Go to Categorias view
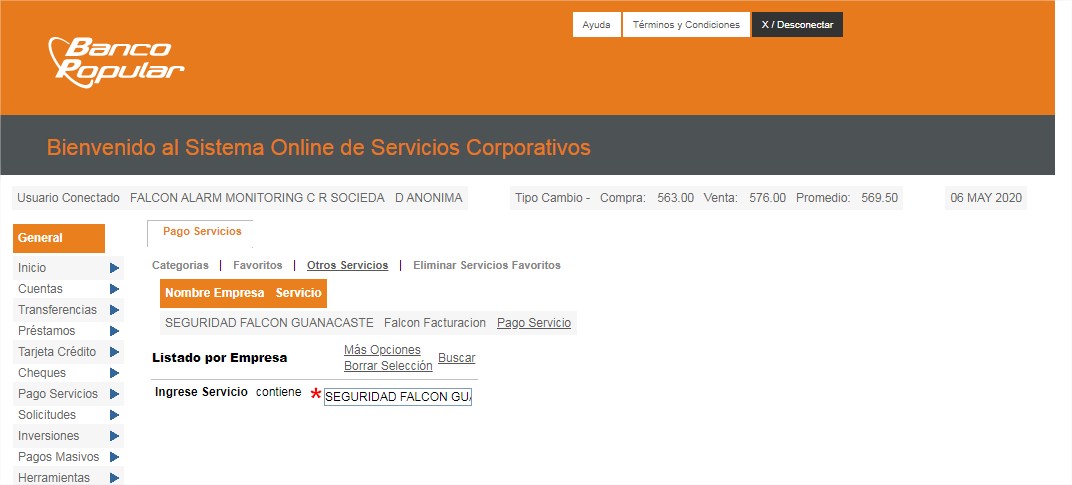Screen dimensions: 1072x485 (180, 265)
